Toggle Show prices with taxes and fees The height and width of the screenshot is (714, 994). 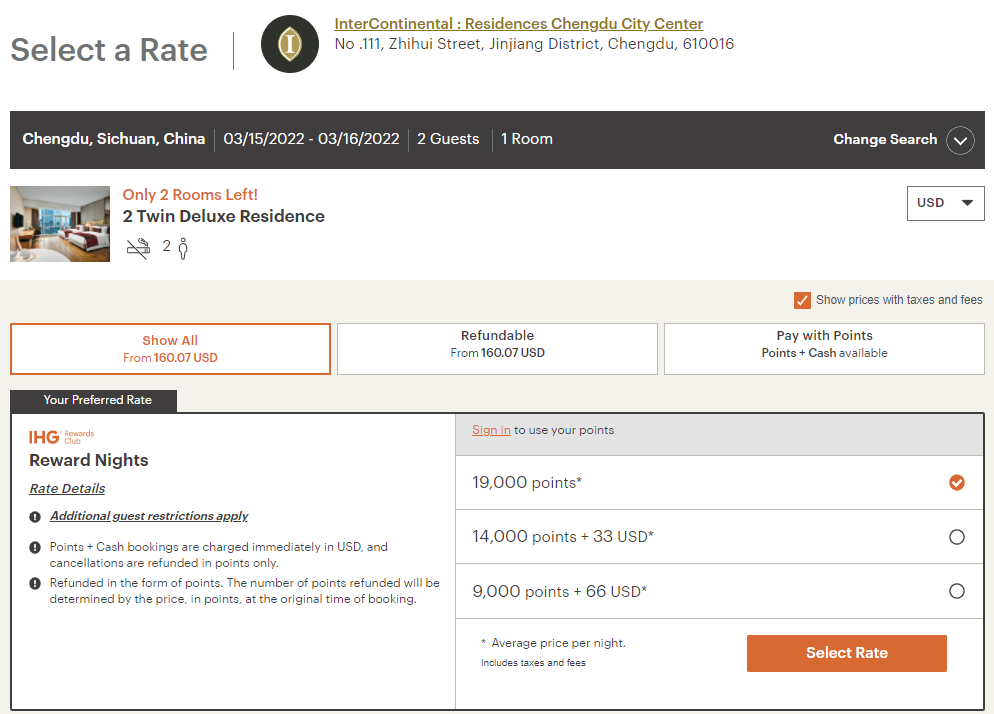coord(802,300)
